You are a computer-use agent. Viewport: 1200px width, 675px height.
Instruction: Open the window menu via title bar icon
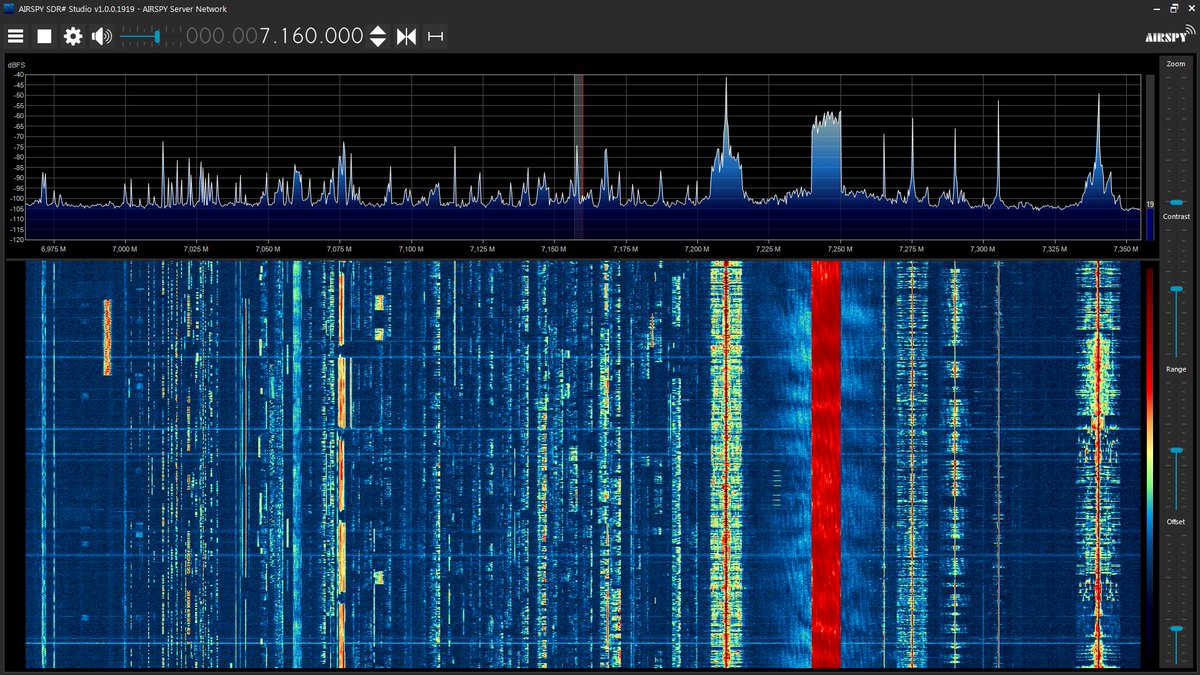[8, 7]
